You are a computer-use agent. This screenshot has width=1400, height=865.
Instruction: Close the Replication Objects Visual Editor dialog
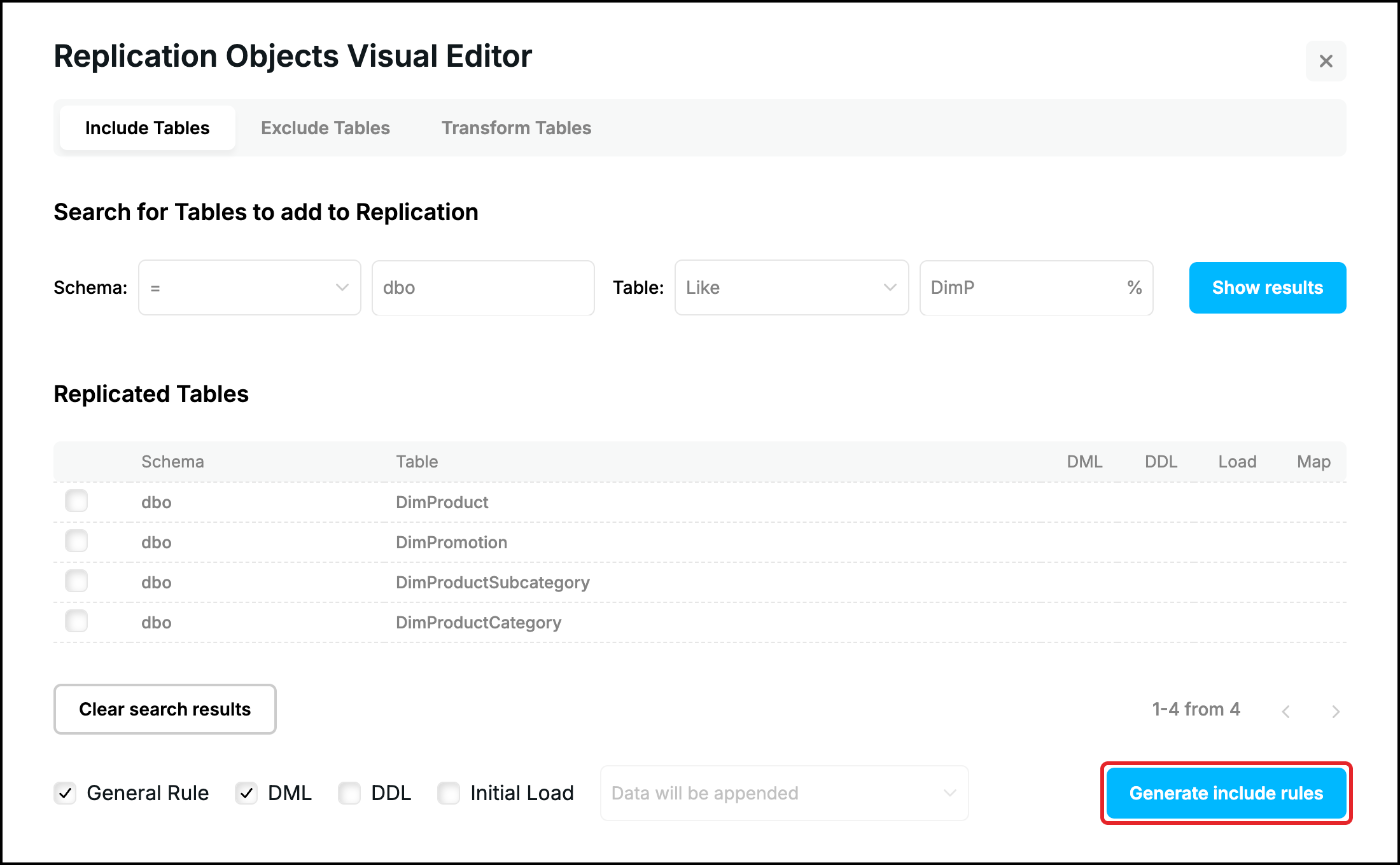[x=1326, y=61]
